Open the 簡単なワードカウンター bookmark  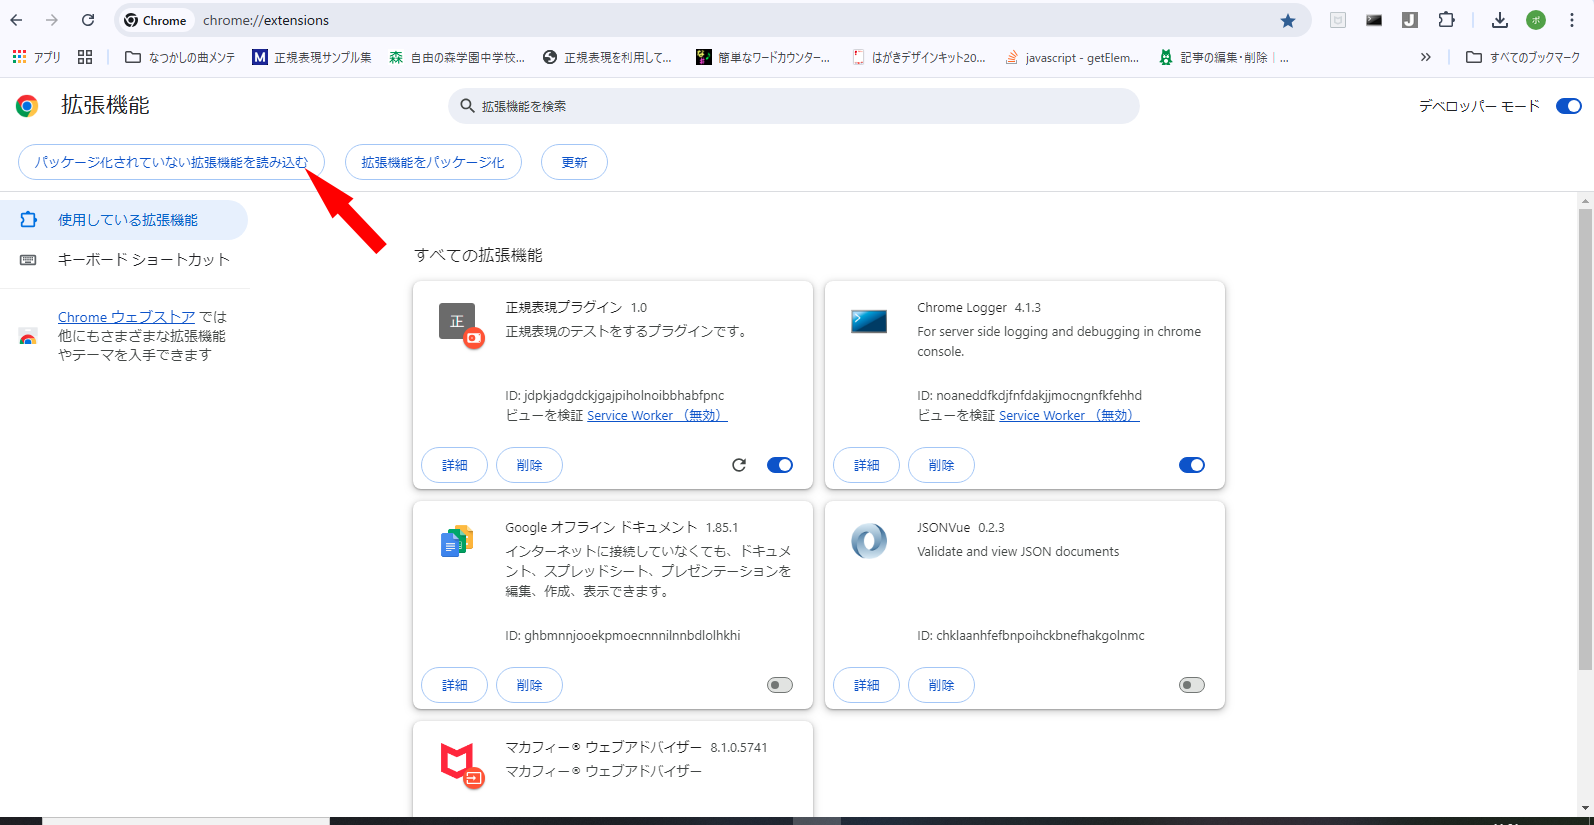click(763, 57)
